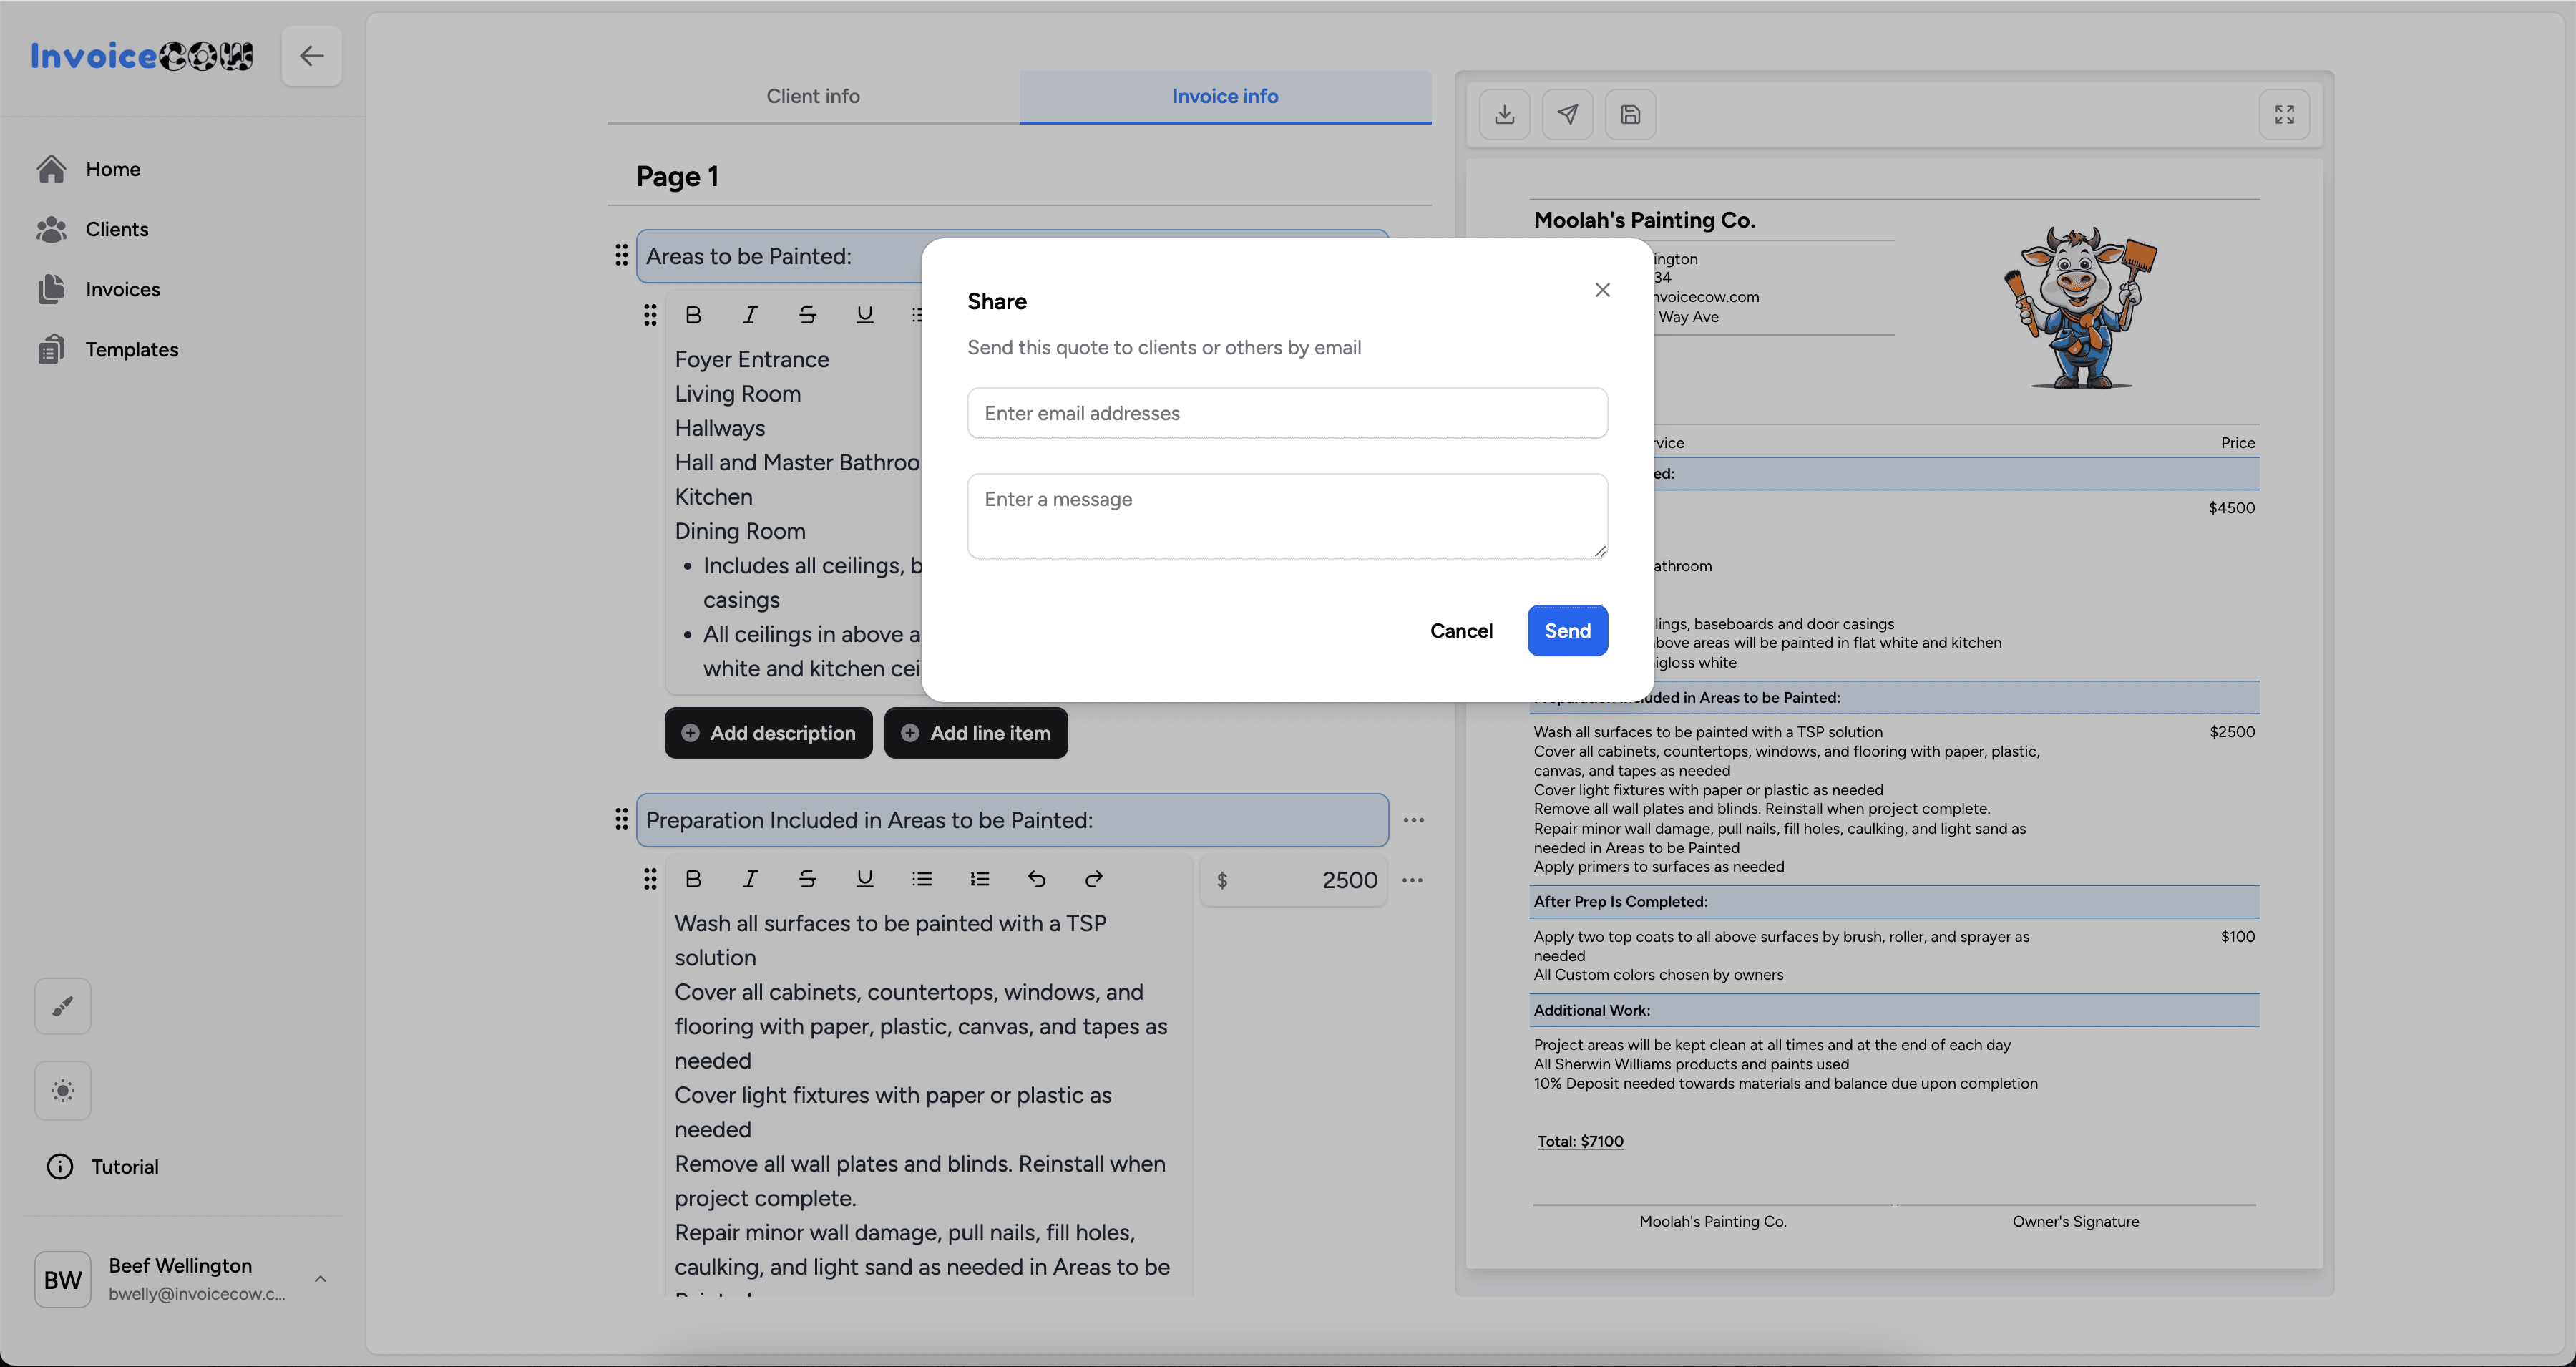Grab drag handle of Wash all surfaces line item
Screen dimensions: 2576x1367
(x=650, y=879)
